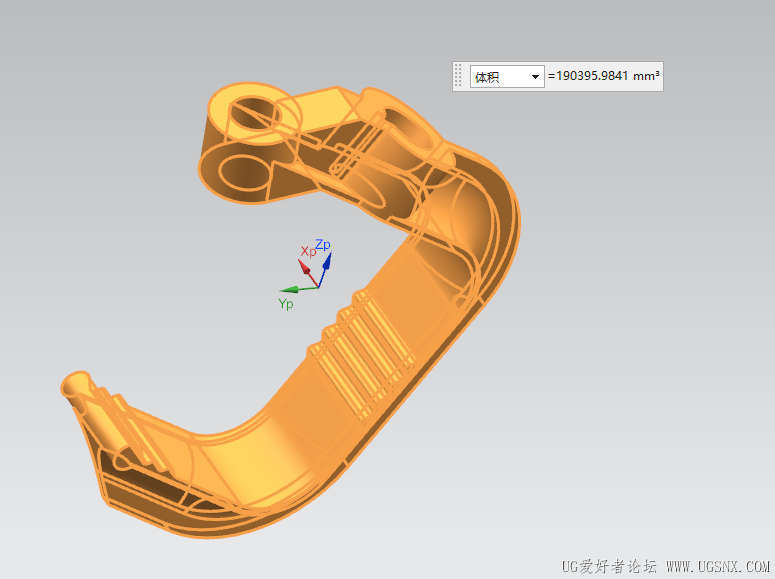
Task: Open the 体积 measurement type dropdown
Action: 507,77
